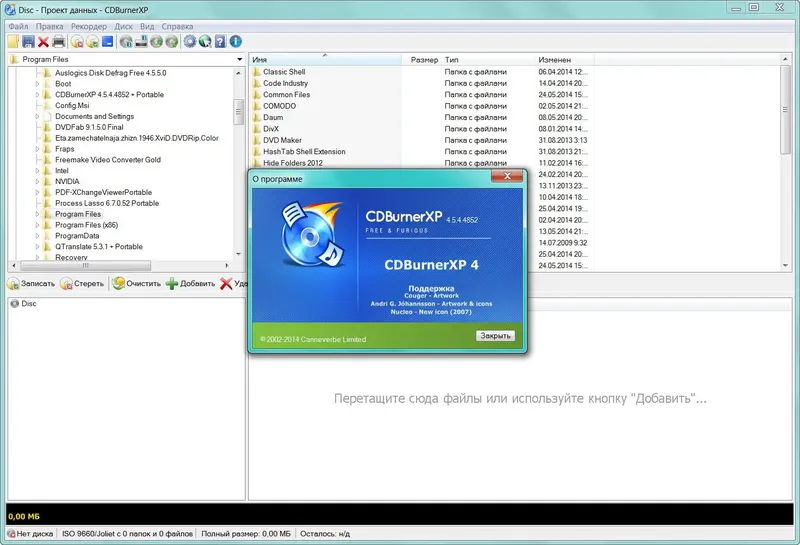Open the Диск menu
The image size is (800, 545).
tap(123, 27)
